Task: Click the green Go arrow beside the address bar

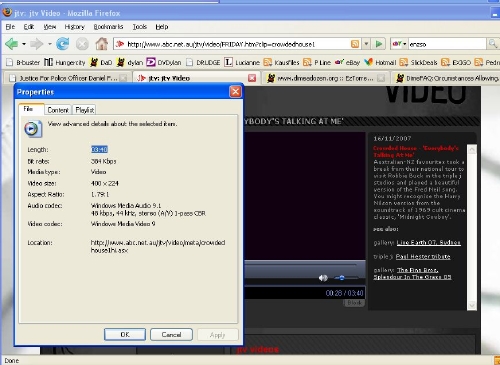Action: (379, 44)
